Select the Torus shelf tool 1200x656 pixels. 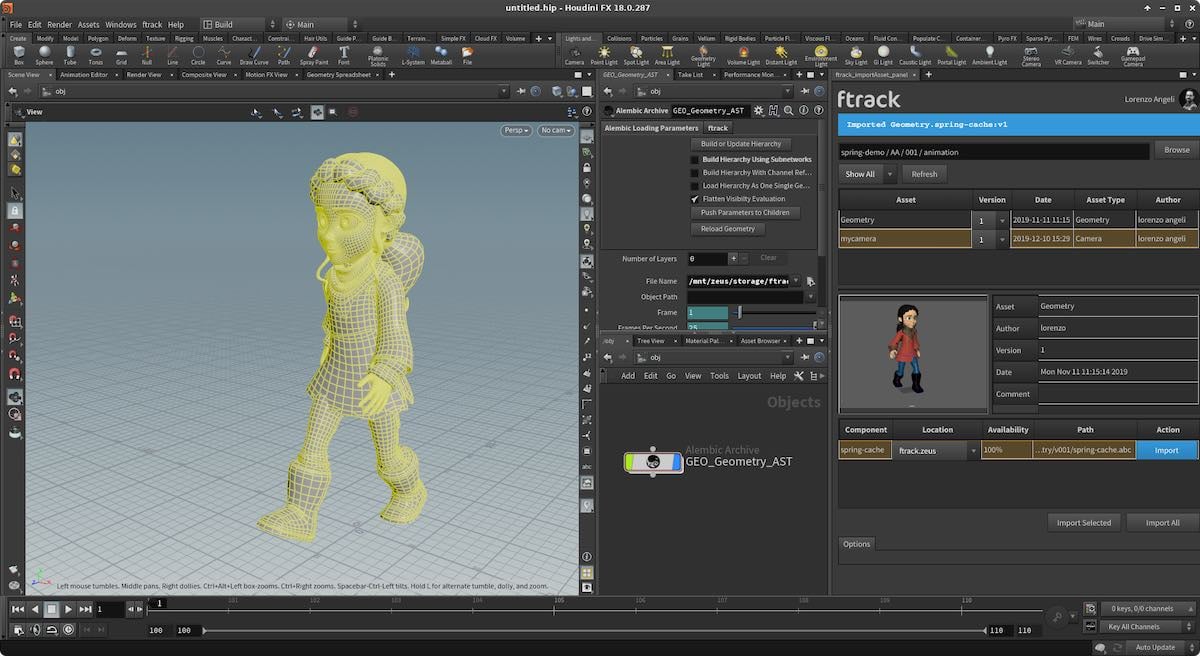95,55
